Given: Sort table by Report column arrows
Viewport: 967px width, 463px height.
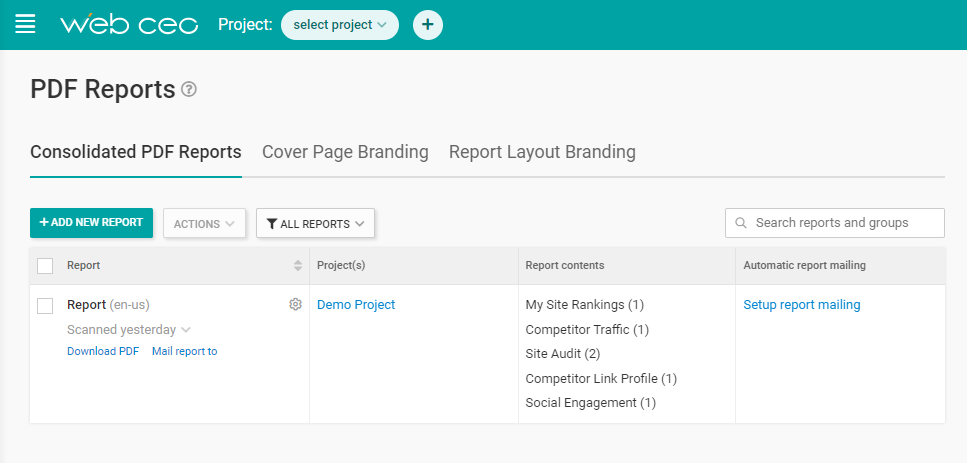Looking at the screenshot, I should pos(297,266).
